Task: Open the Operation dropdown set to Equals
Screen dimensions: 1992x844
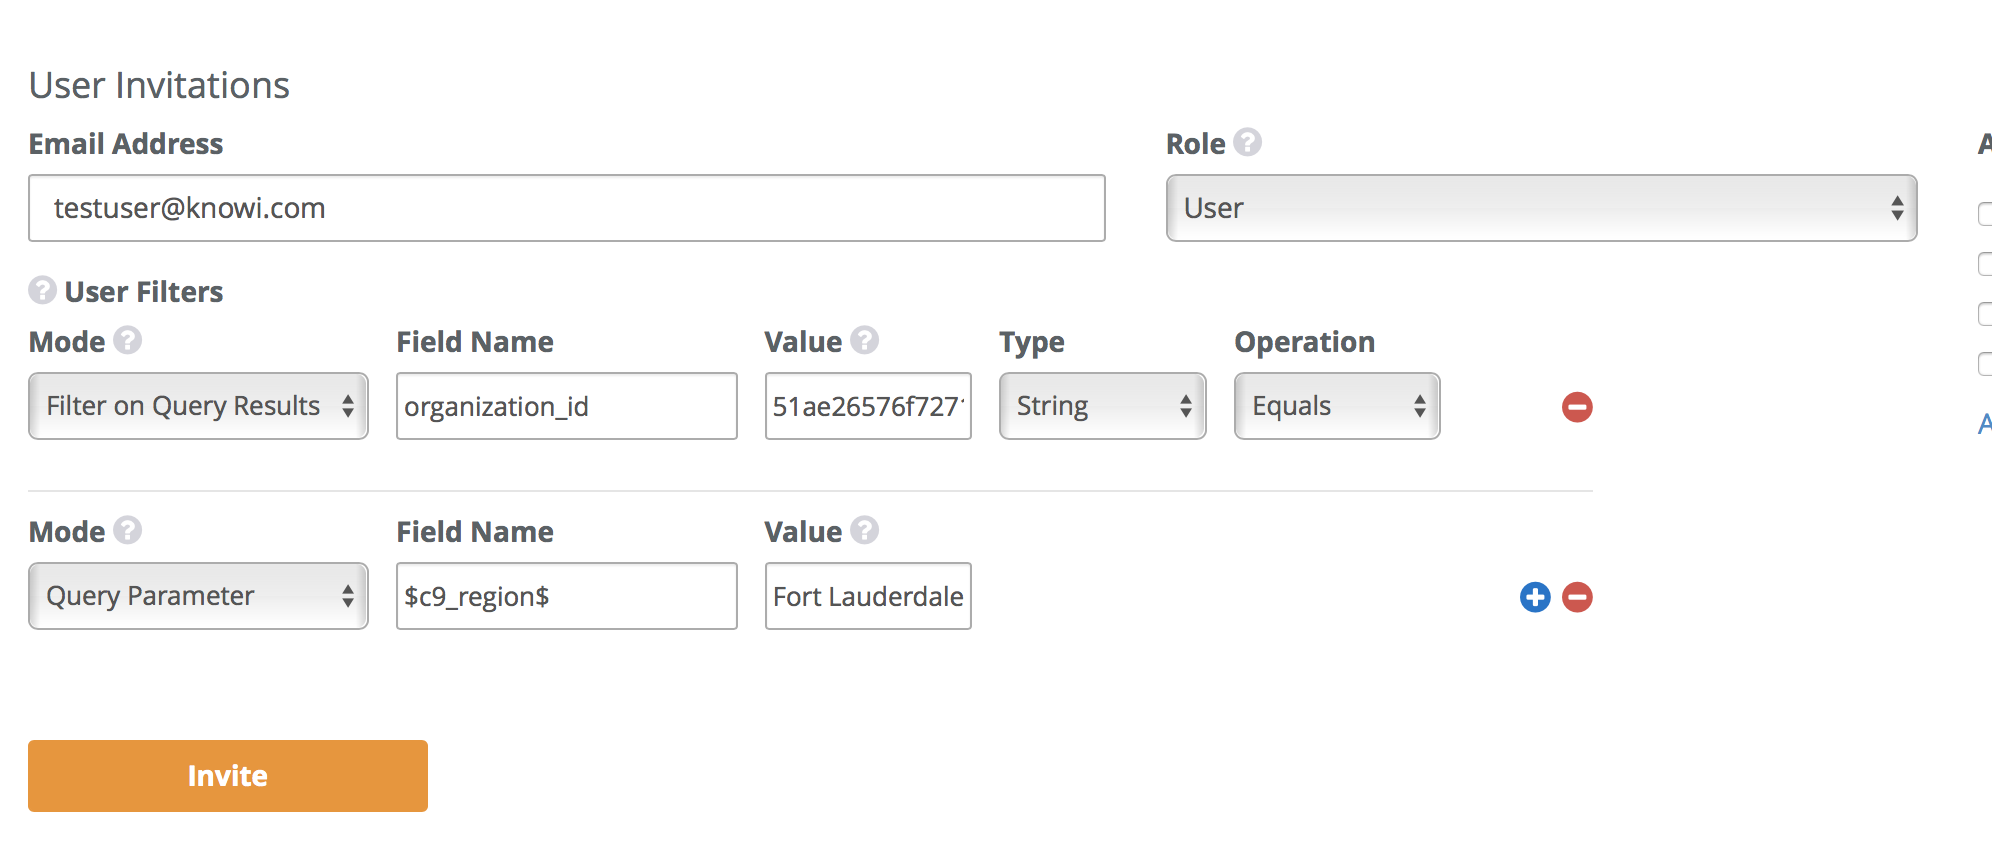Action: [x=1336, y=406]
